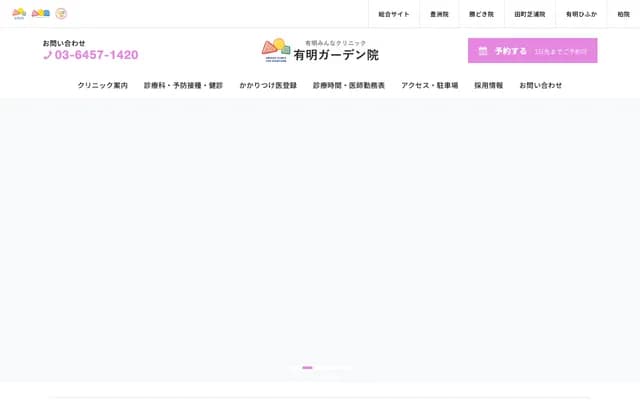Switch to 勝どき院 clinic site

(481, 14)
